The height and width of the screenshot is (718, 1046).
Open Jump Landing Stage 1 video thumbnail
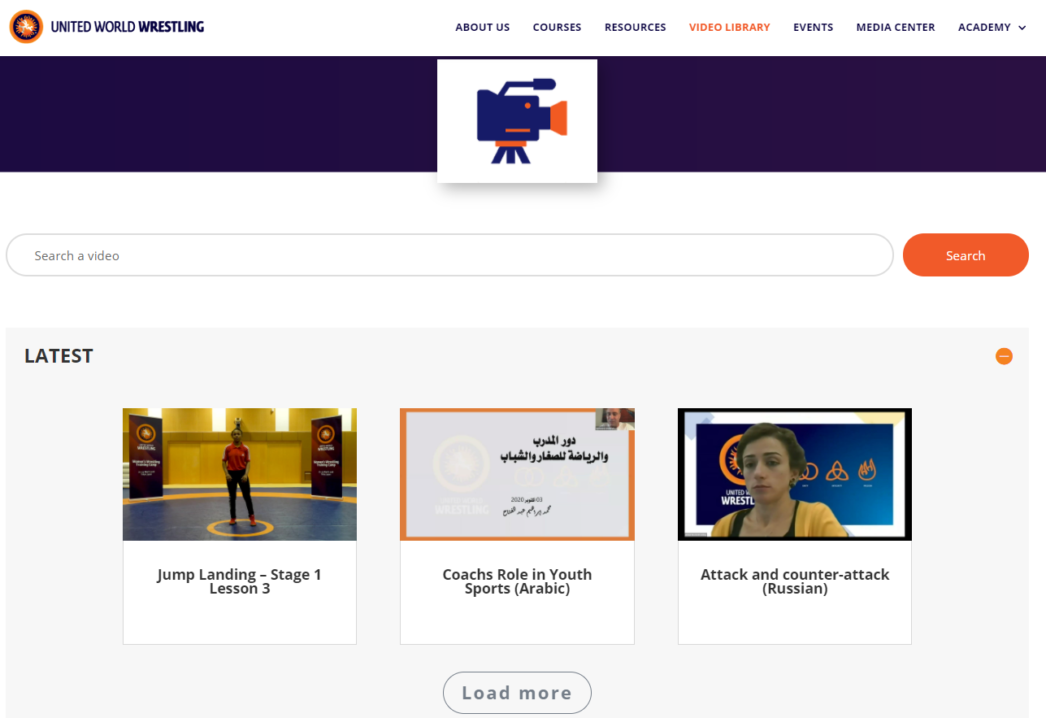239,474
